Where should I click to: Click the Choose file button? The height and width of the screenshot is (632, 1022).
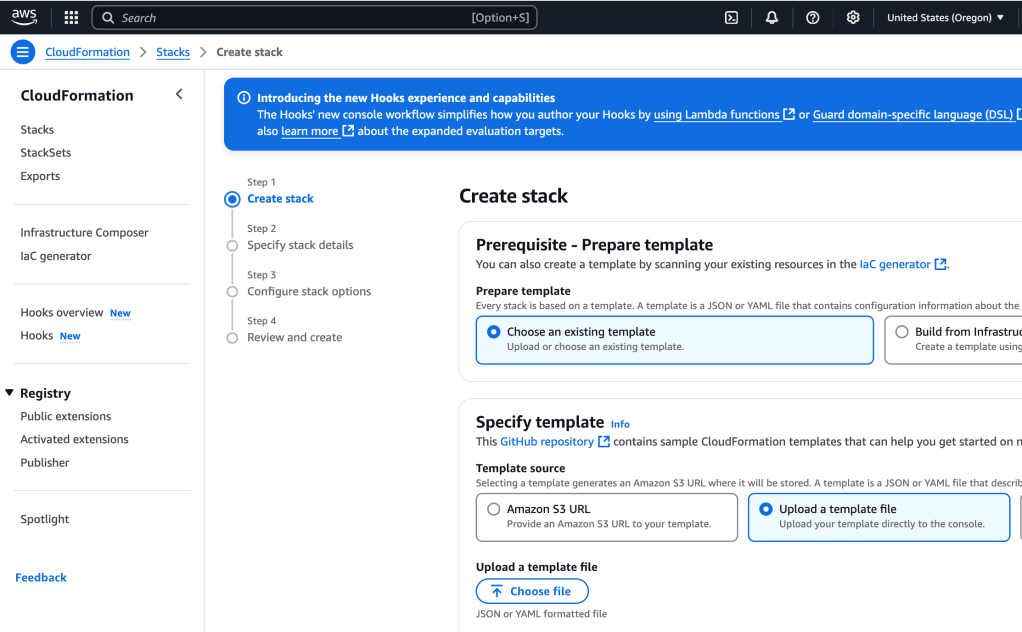coord(532,591)
